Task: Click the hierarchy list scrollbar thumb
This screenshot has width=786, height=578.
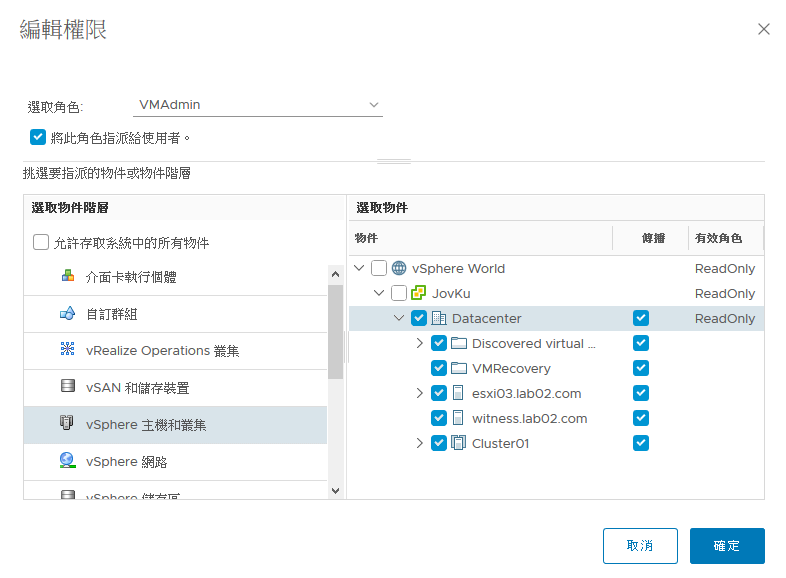Action: pos(336,332)
